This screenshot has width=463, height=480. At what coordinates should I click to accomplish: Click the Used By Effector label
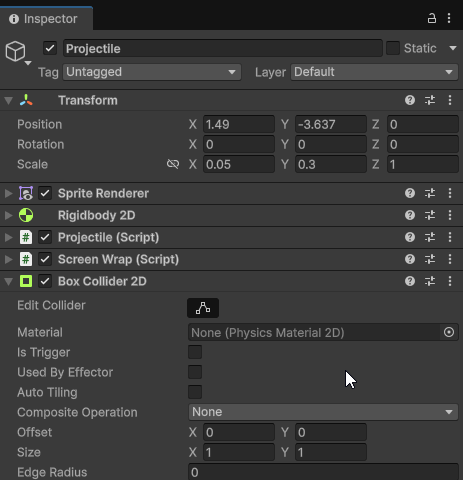pos(65,372)
